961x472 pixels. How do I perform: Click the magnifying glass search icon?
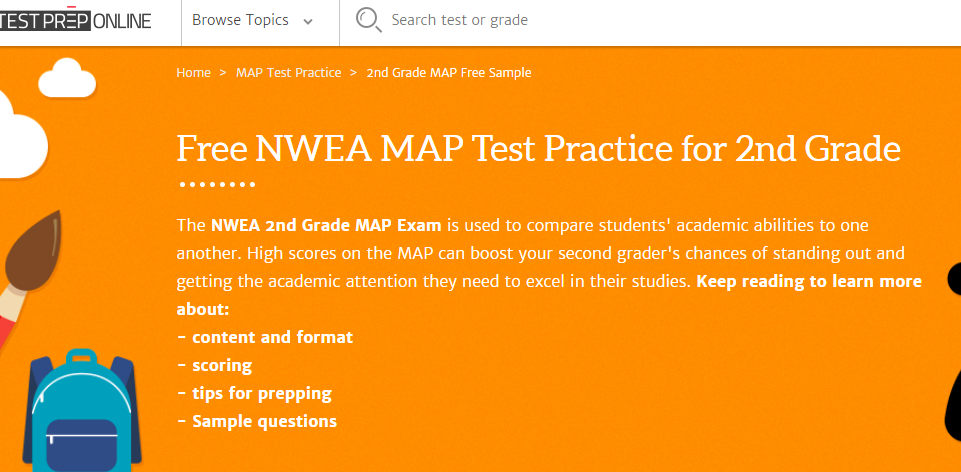tap(368, 20)
